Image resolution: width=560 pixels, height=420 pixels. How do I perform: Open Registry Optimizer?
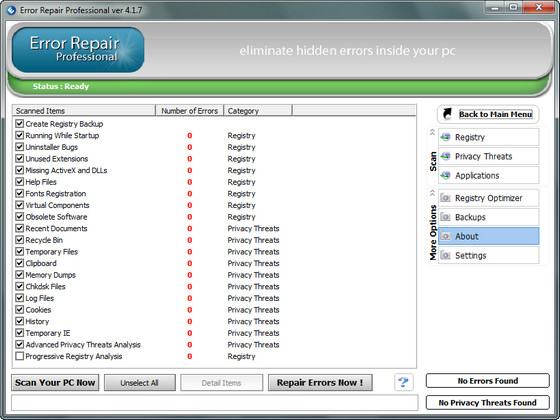point(489,198)
